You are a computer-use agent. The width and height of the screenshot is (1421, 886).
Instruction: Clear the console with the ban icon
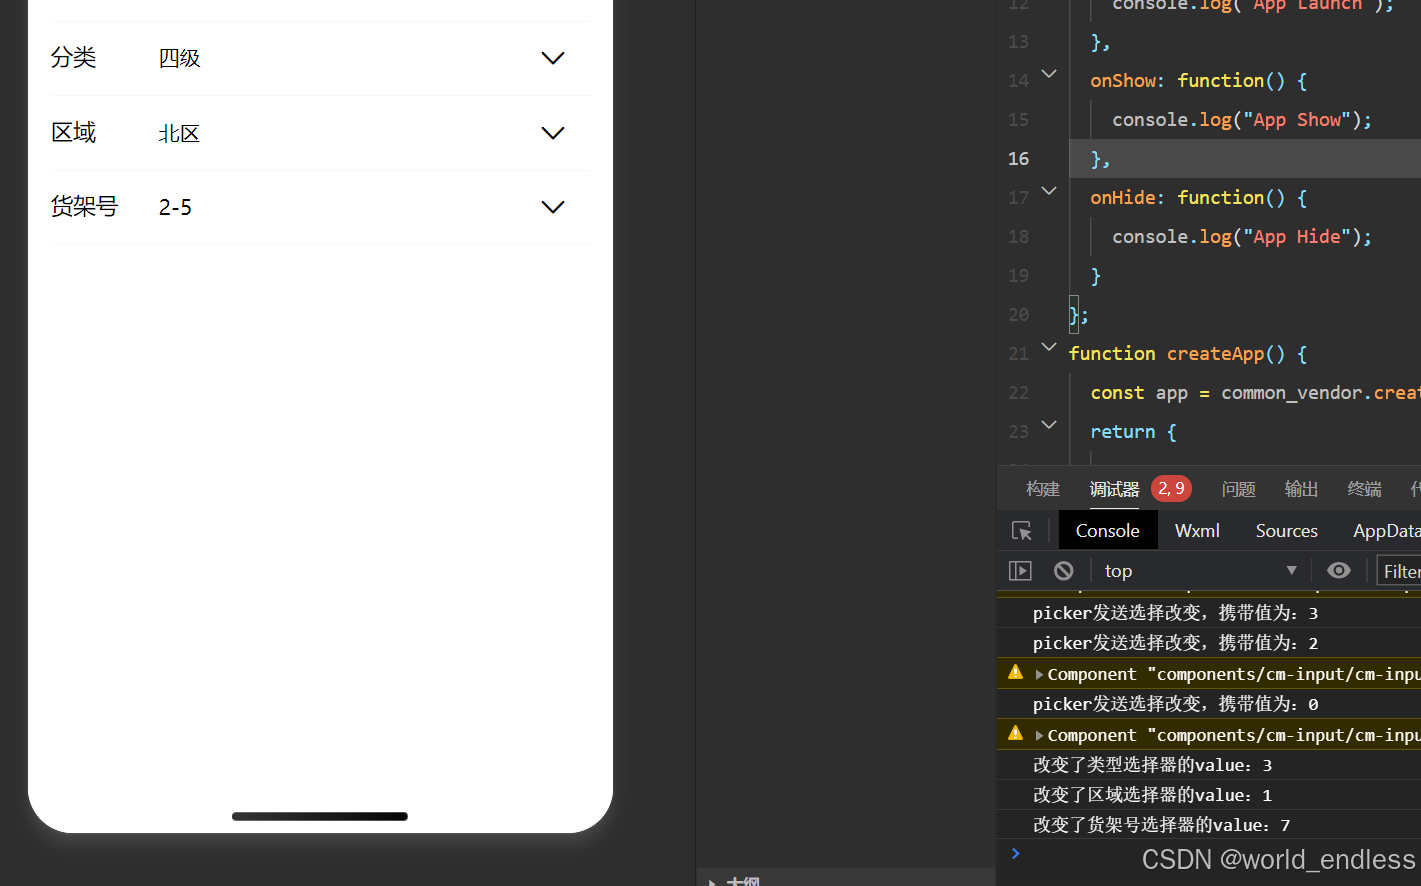point(1064,571)
